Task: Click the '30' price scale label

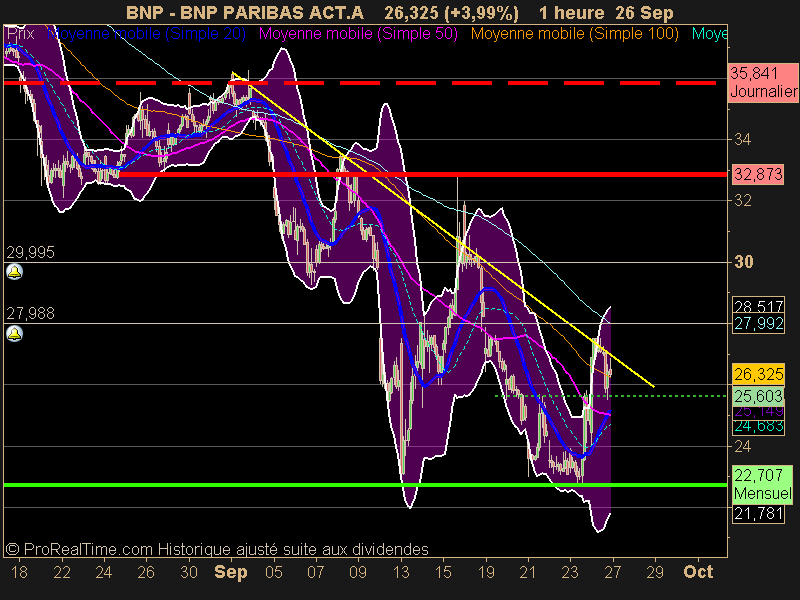Action: click(743, 262)
